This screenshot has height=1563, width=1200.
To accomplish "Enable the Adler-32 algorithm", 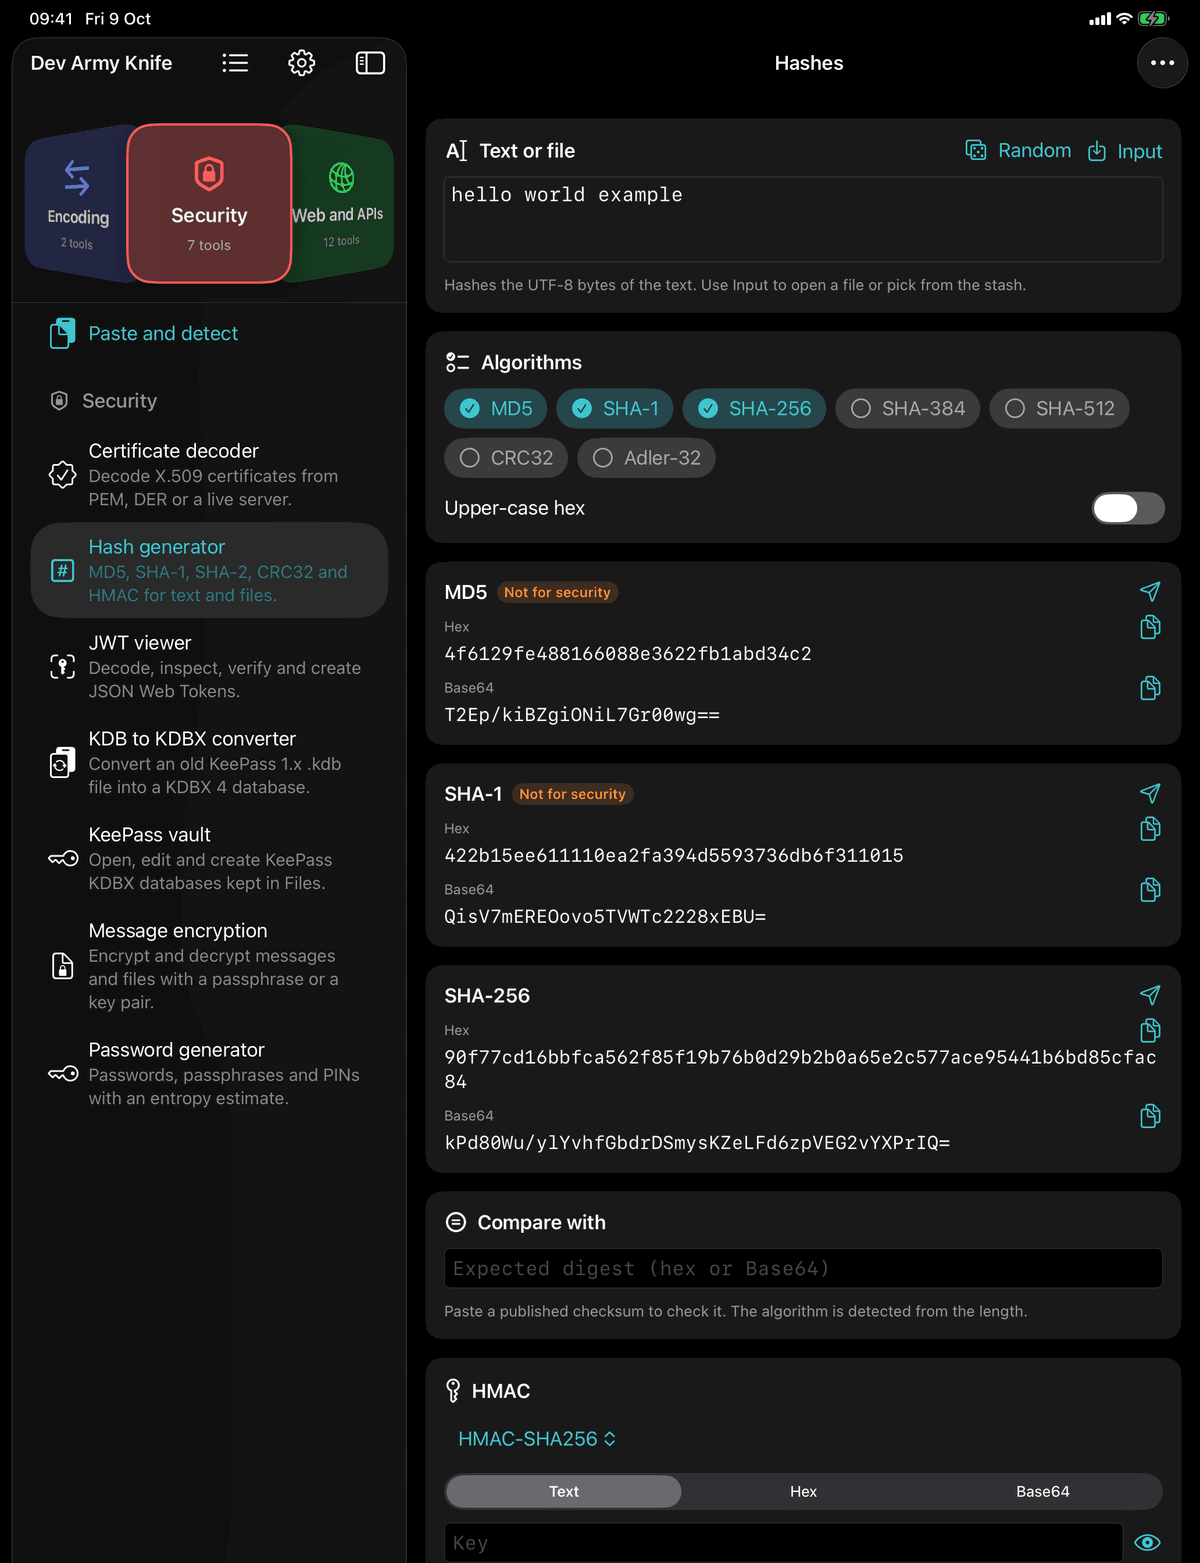I will [646, 457].
